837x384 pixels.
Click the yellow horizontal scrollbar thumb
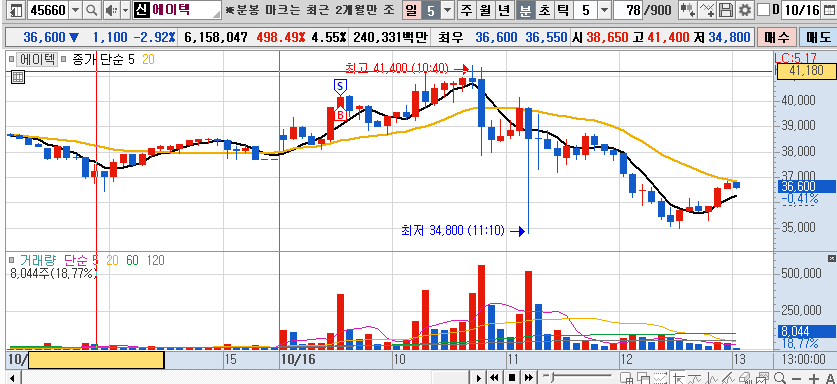[x=96, y=361]
